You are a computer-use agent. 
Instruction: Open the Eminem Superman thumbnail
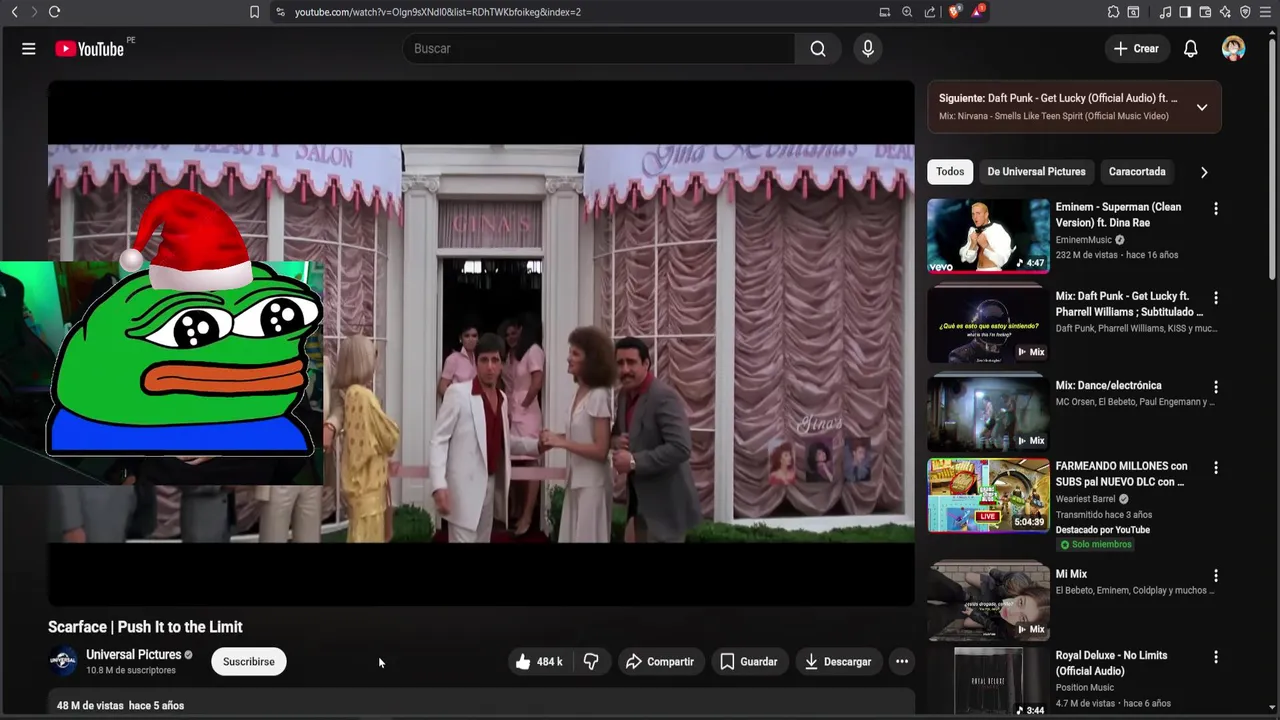click(988, 235)
